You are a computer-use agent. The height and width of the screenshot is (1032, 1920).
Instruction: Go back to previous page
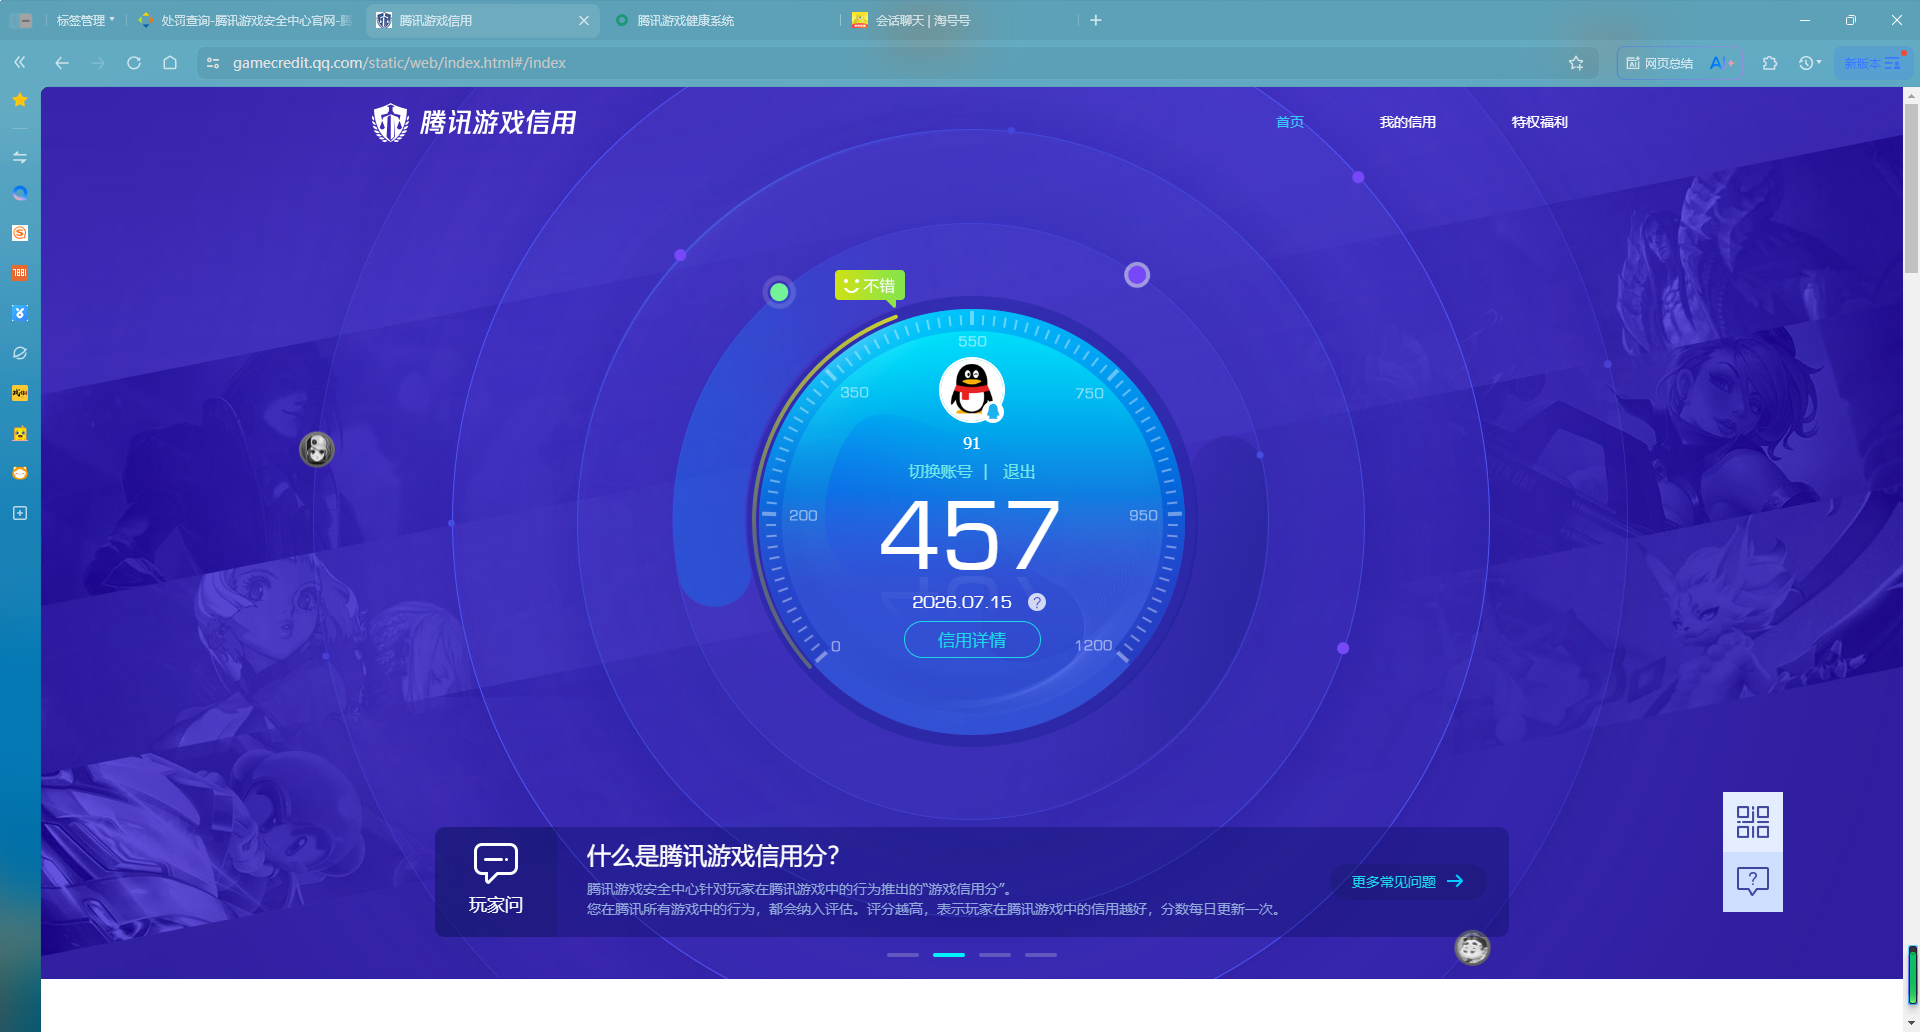tap(62, 63)
